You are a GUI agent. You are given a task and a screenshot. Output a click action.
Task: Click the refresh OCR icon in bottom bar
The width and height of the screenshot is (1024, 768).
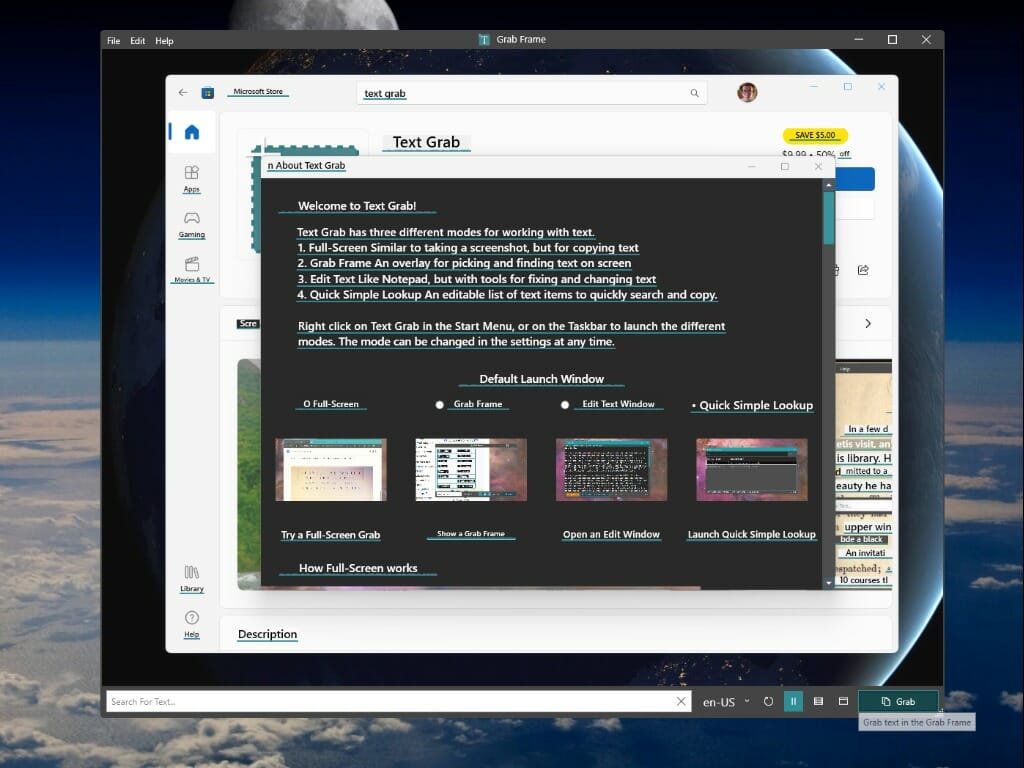pos(768,701)
